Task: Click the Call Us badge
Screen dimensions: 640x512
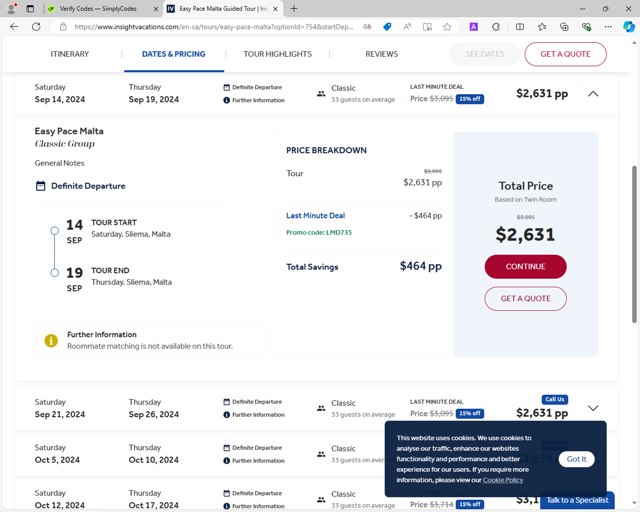Action: coord(555,399)
